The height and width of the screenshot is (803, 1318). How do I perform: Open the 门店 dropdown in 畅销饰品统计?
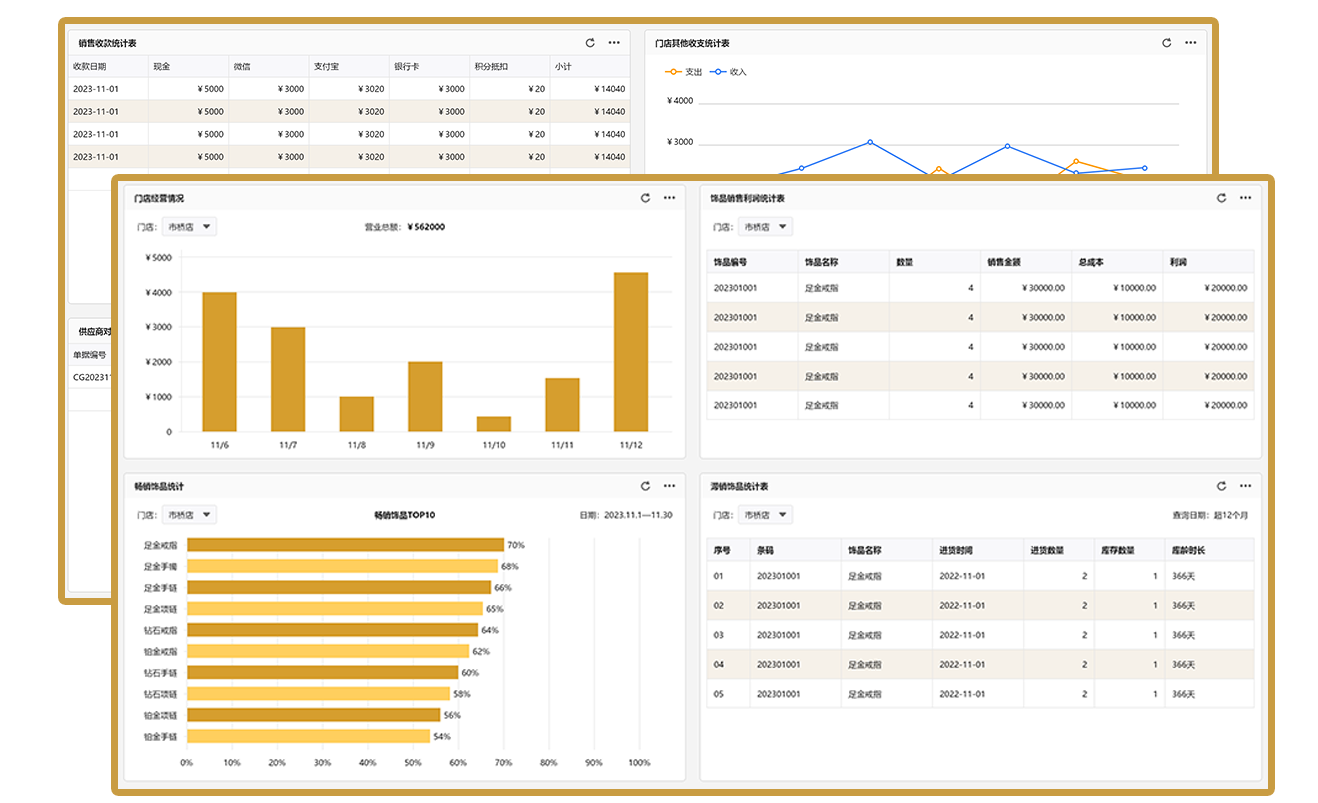[189, 515]
